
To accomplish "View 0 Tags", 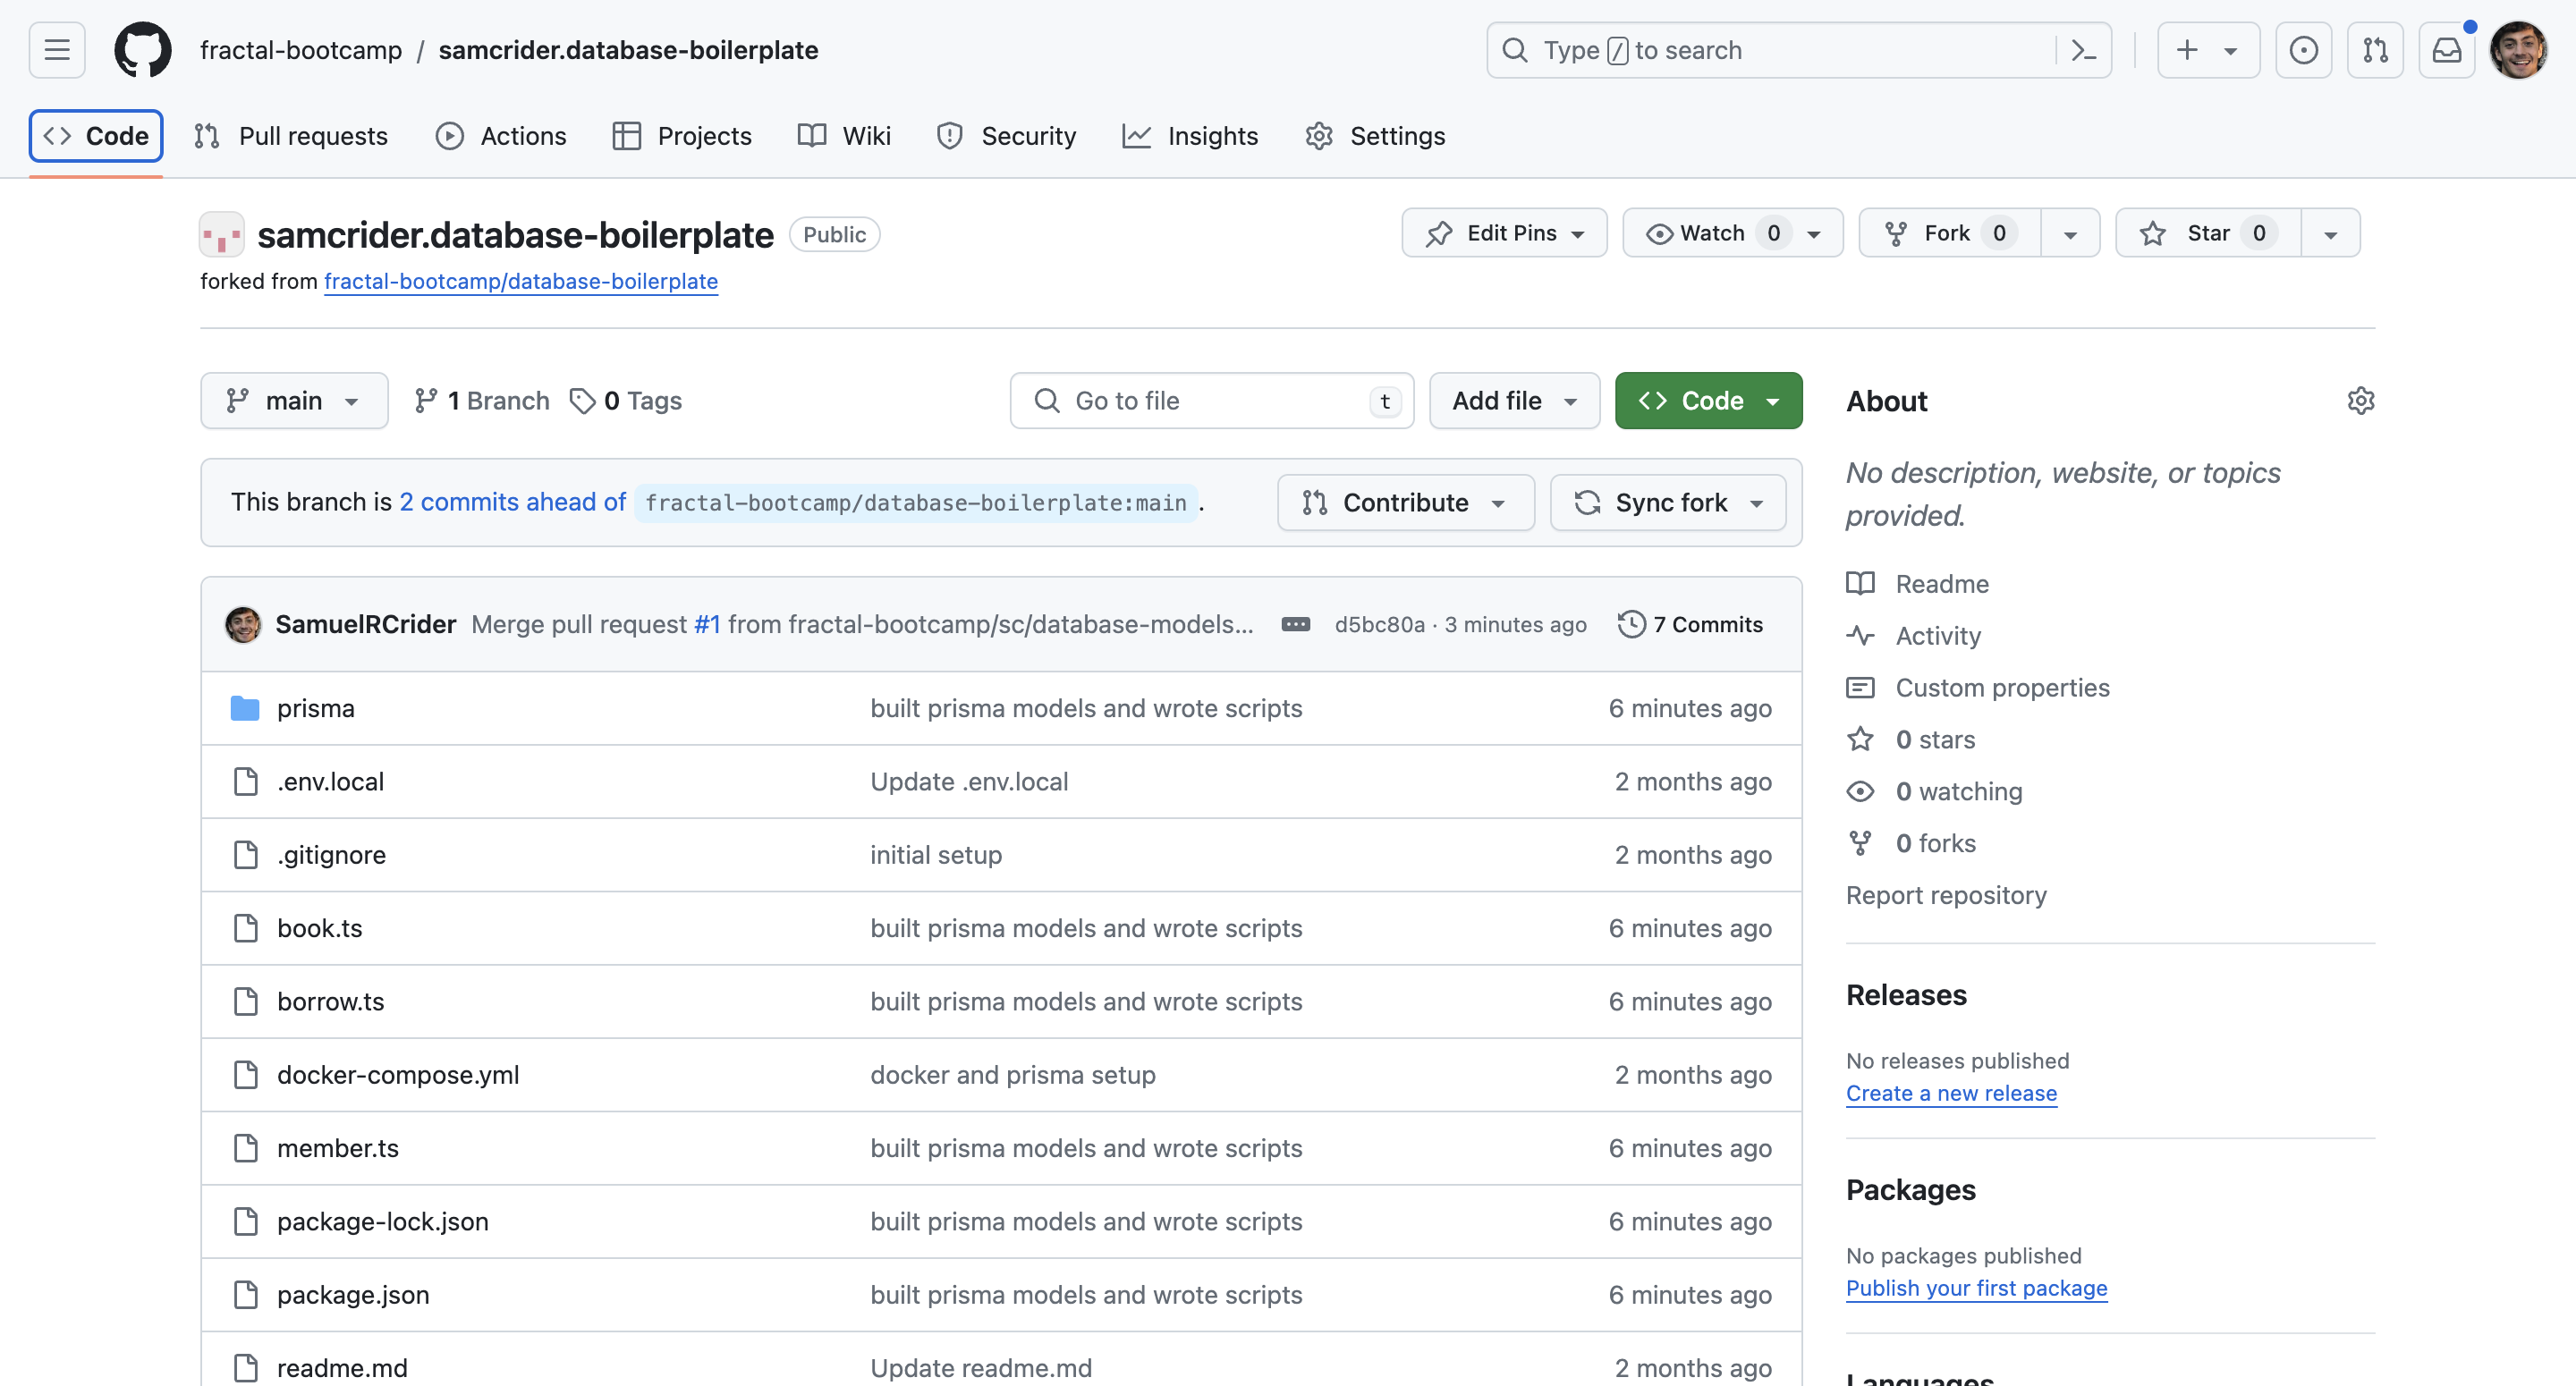I will tap(626, 401).
